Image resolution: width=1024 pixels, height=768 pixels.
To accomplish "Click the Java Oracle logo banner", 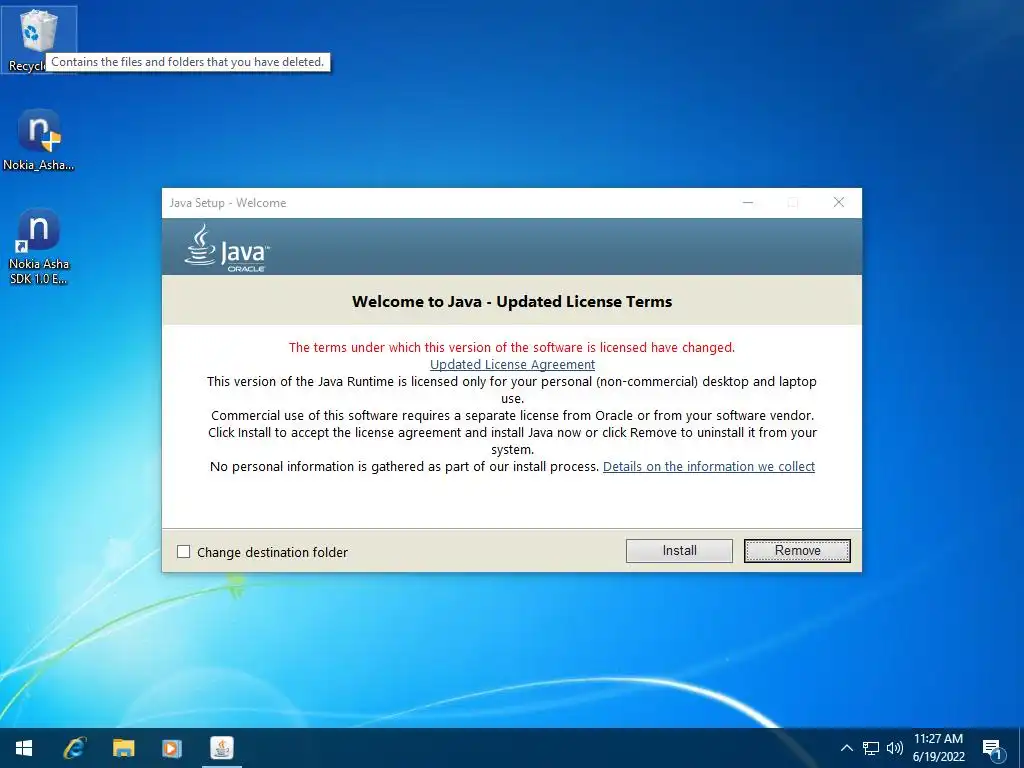I will coord(227,248).
